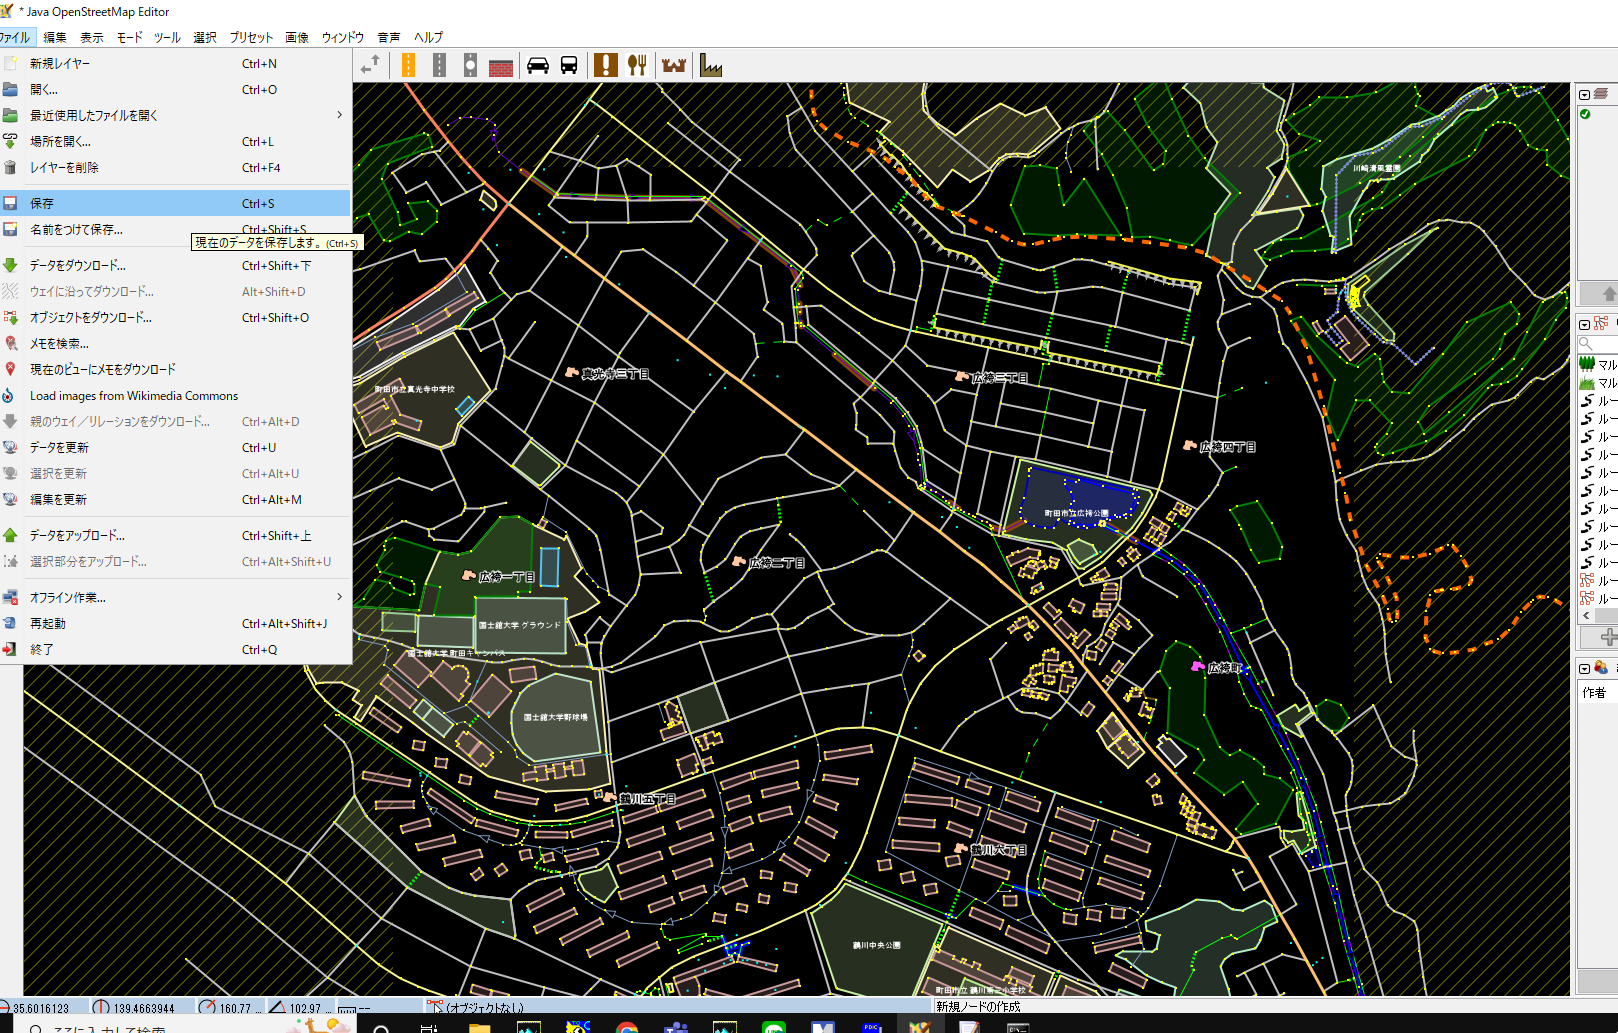This screenshot has width=1618, height=1033.
Task: Toggle the green active layer checkmark
Action: [1585, 114]
